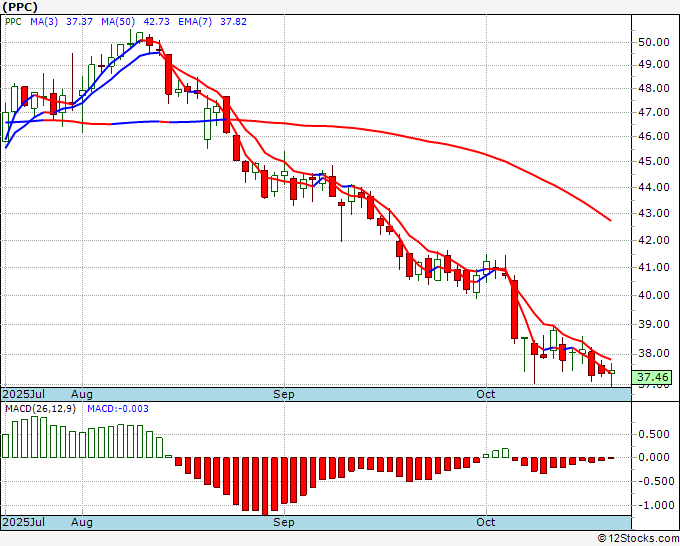Click the last green candlestick near 37.46
Screen dimensions: 680x546
[x=611, y=372]
